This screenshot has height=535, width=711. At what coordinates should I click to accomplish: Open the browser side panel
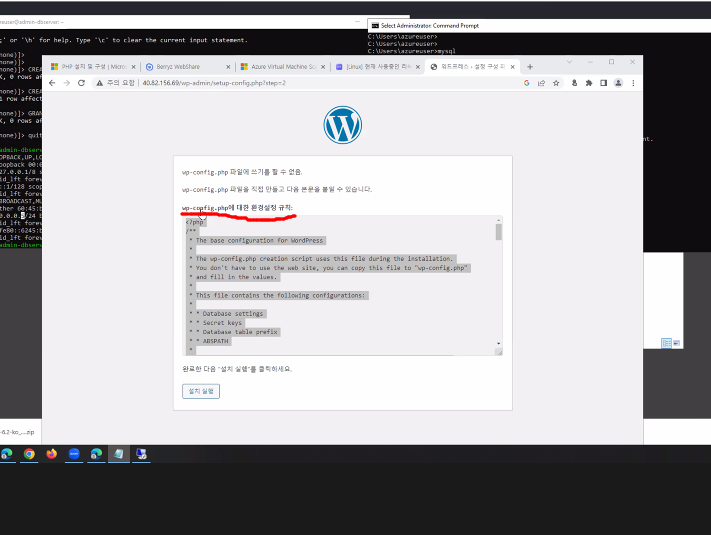tap(604, 83)
